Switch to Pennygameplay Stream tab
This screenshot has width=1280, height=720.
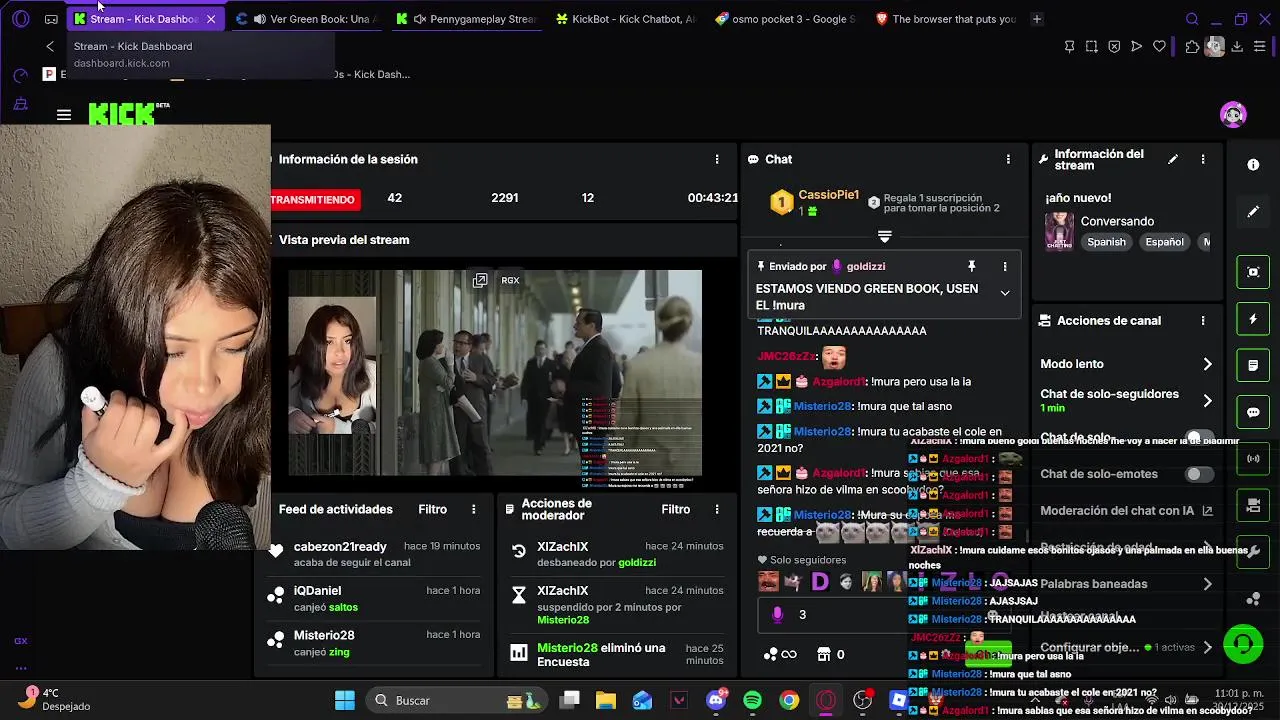pos(465,19)
